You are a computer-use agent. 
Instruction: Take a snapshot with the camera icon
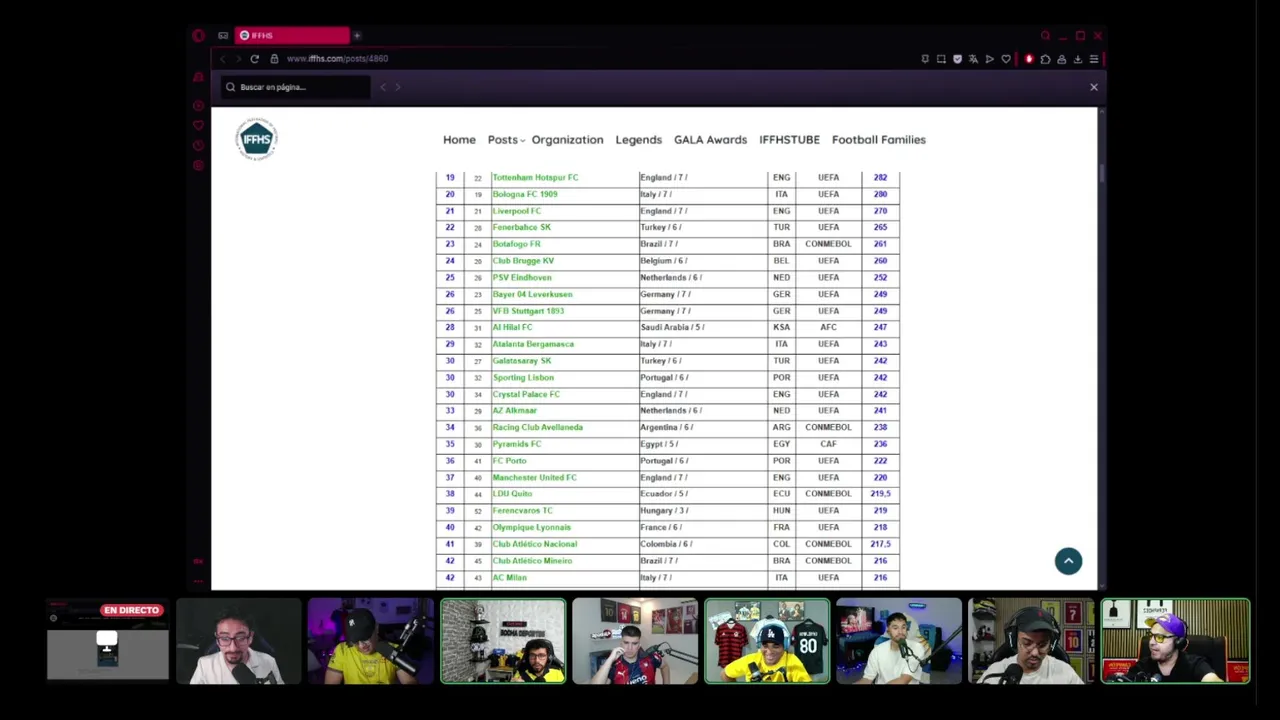pyautogui.click(x=941, y=59)
